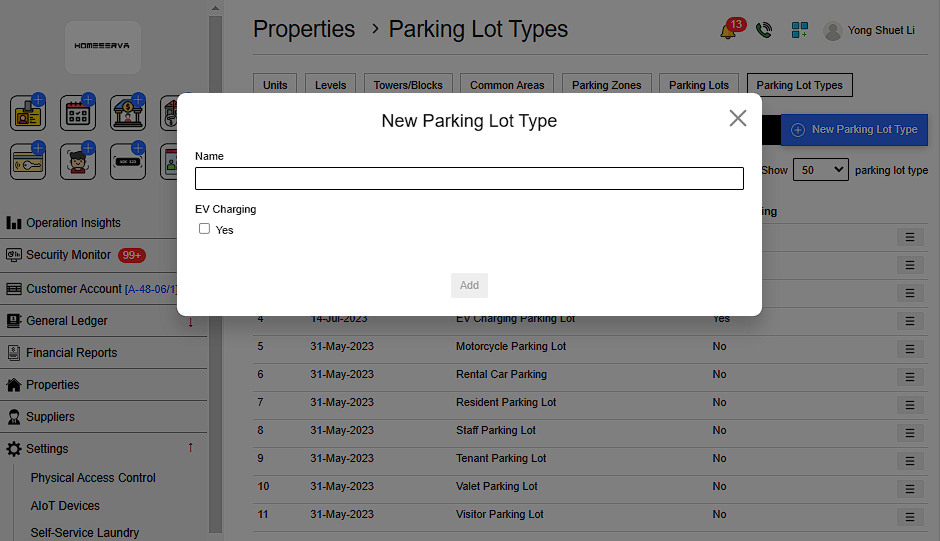Screen dimensions: 940x541
Task: Open the ID badge shortcut icon
Action: pos(28,113)
